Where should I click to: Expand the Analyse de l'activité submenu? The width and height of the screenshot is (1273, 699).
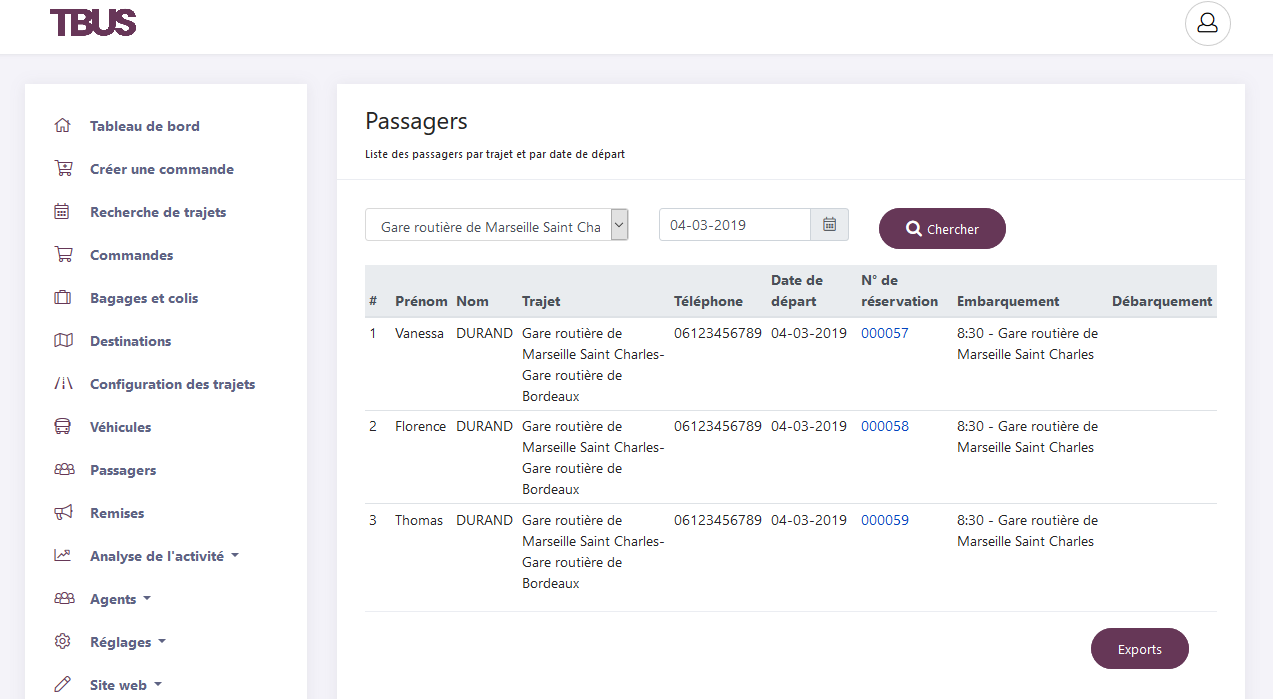(164, 556)
